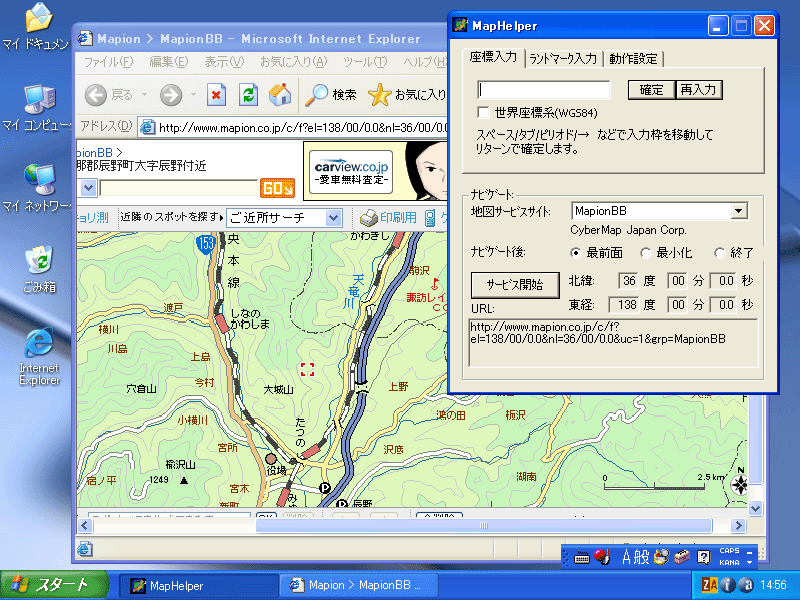Click IE horizontal scroll left arrow
Image resolution: width=800 pixels, height=600 pixels.
[x=85, y=526]
